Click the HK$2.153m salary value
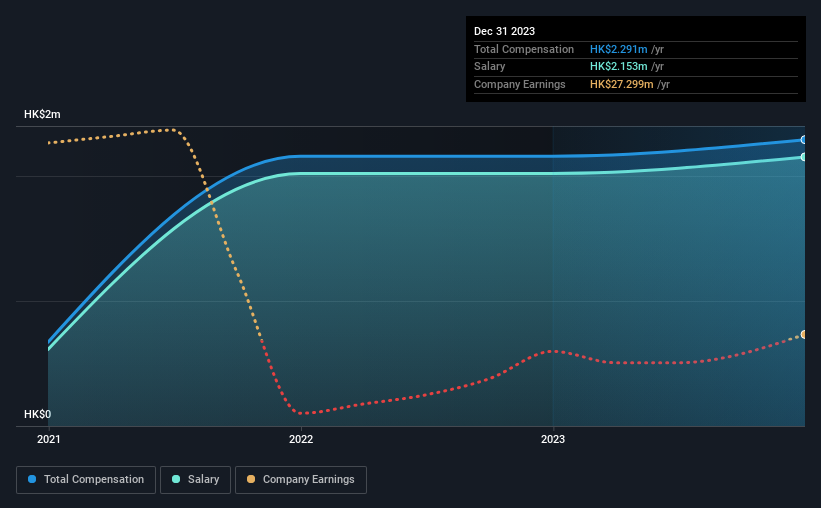This screenshot has height=508, width=821. (618, 67)
